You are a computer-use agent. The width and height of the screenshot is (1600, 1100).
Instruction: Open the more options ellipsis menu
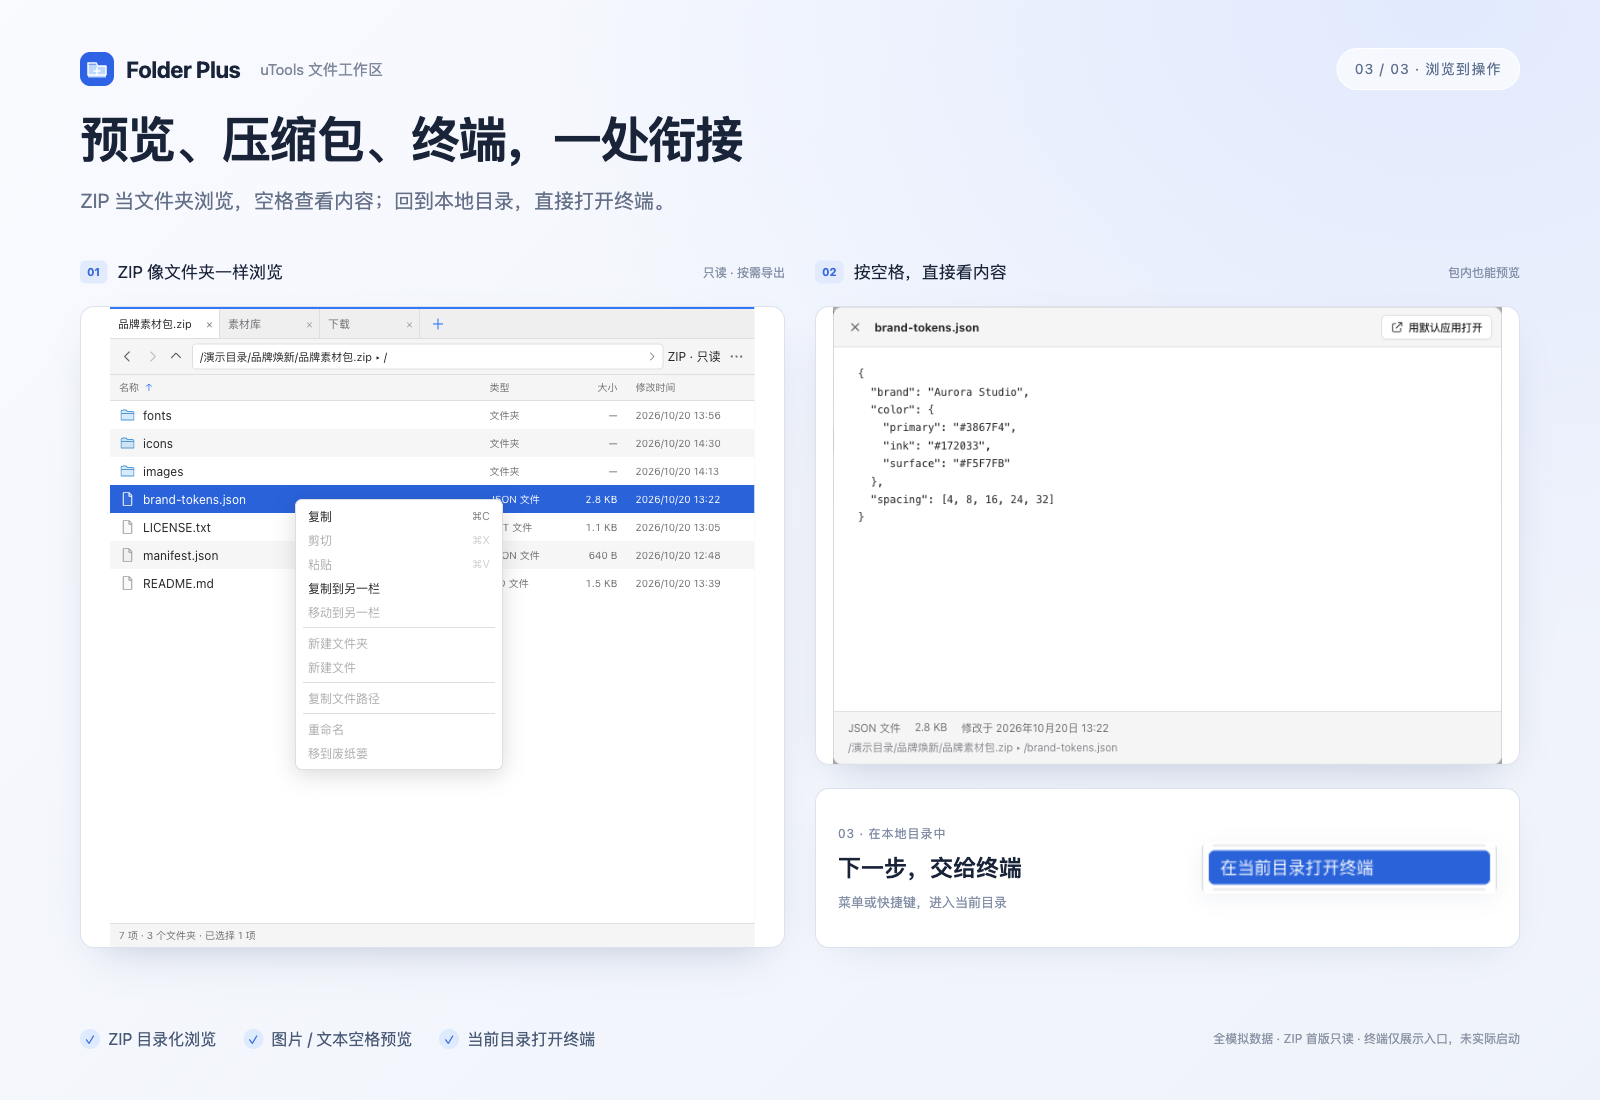point(737,357)
